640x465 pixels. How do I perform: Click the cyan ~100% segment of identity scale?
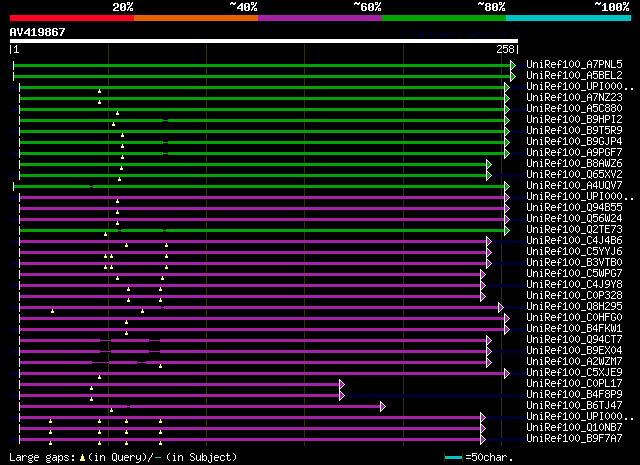click(569, 18)
